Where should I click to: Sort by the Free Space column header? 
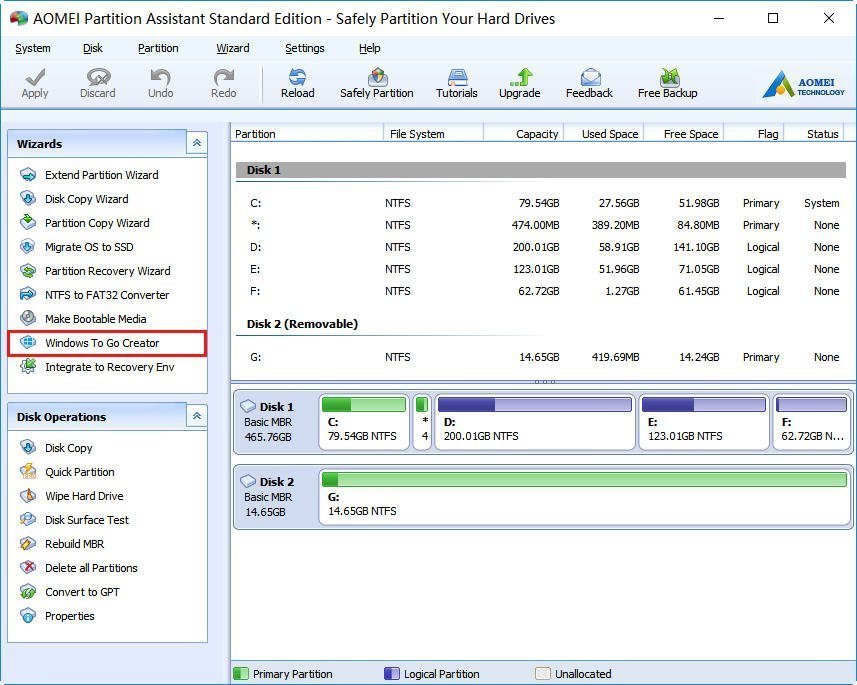[684, 134]
